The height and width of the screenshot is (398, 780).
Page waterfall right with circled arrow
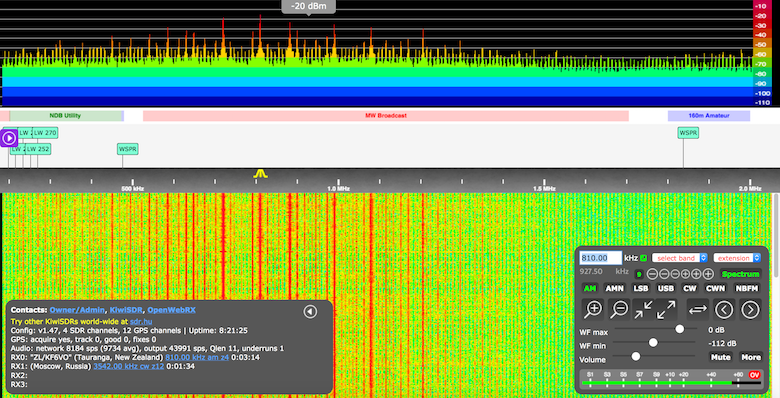pos(750,309)
